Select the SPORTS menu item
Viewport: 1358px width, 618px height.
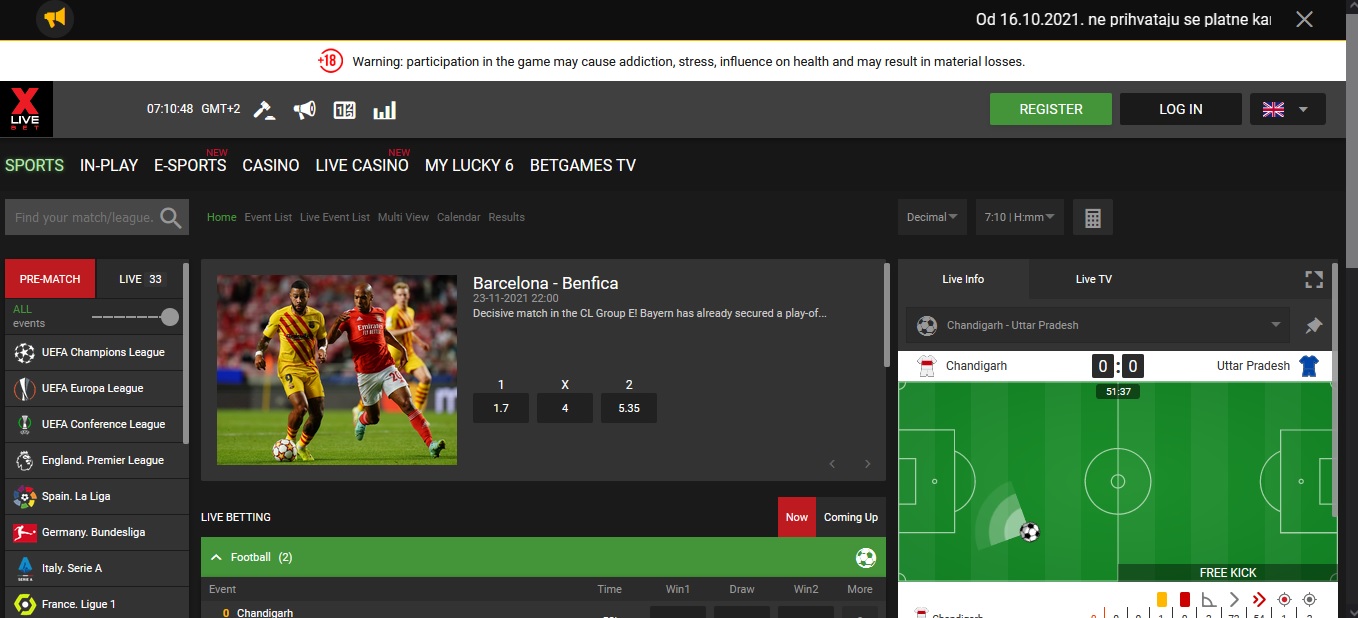click(34, 165)
